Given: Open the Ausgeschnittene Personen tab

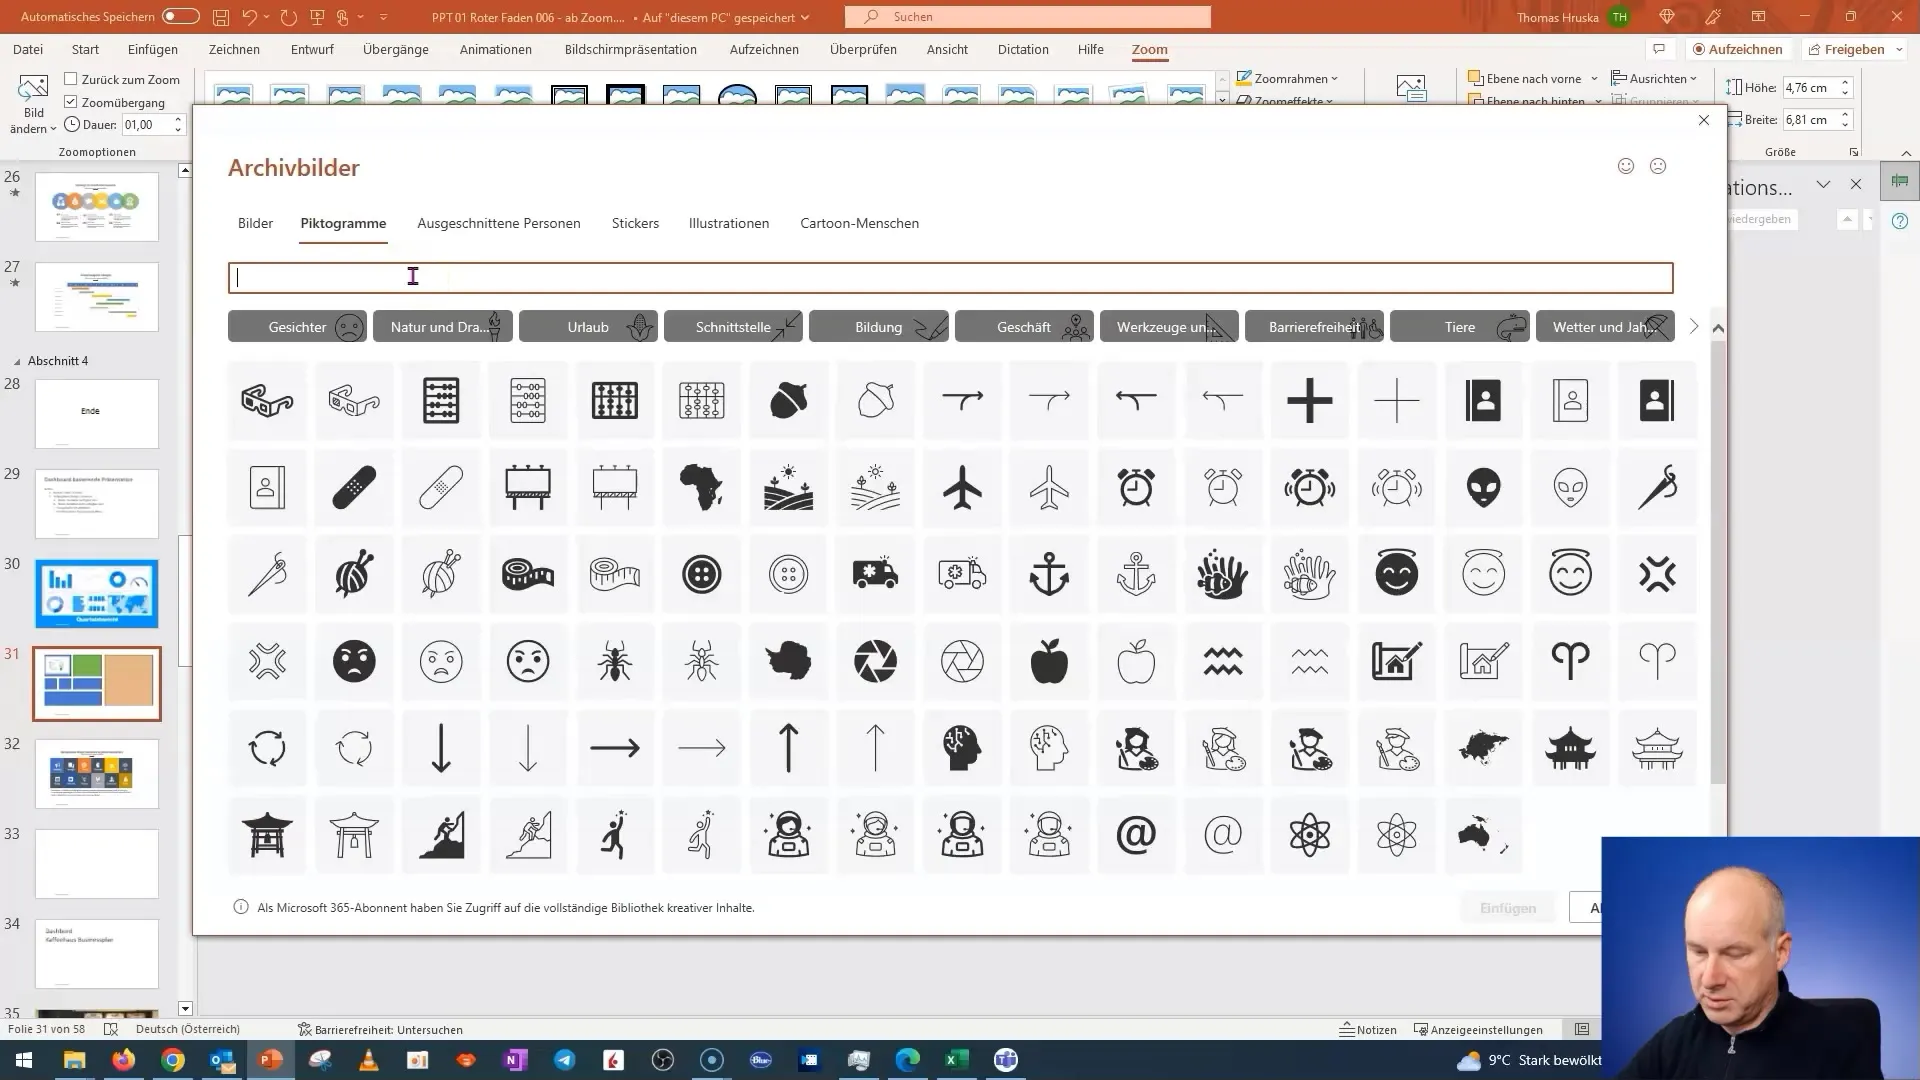Looking at the screenshot, I should (x=499, y=223).
